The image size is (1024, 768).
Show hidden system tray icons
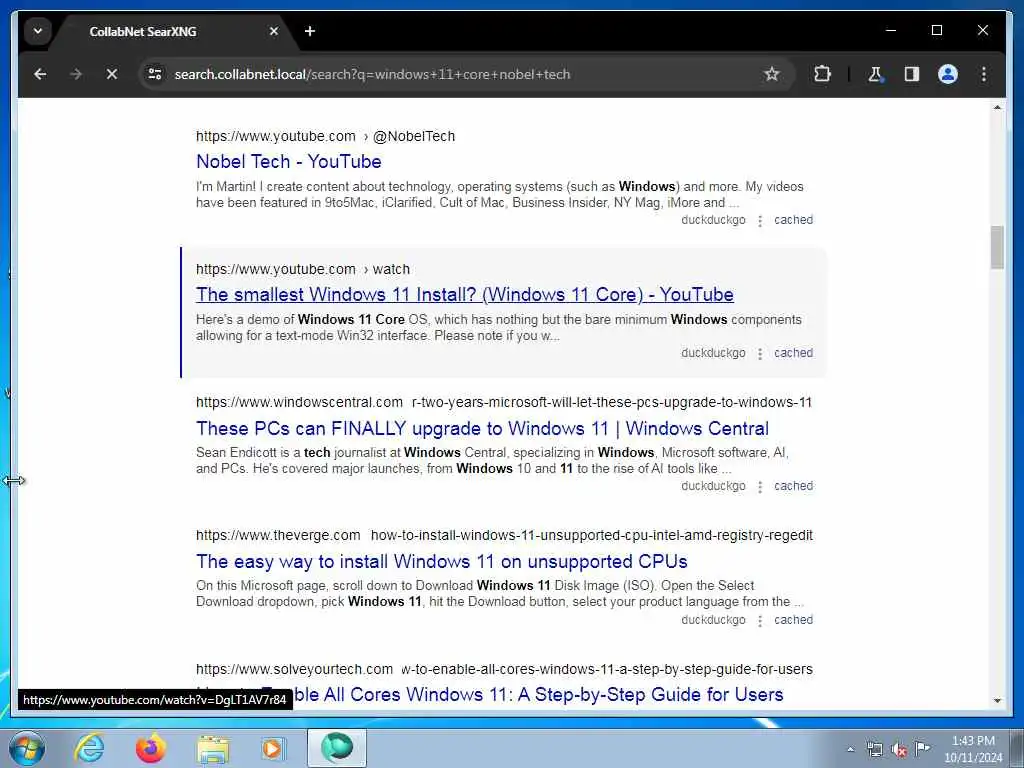coord(850,749)
